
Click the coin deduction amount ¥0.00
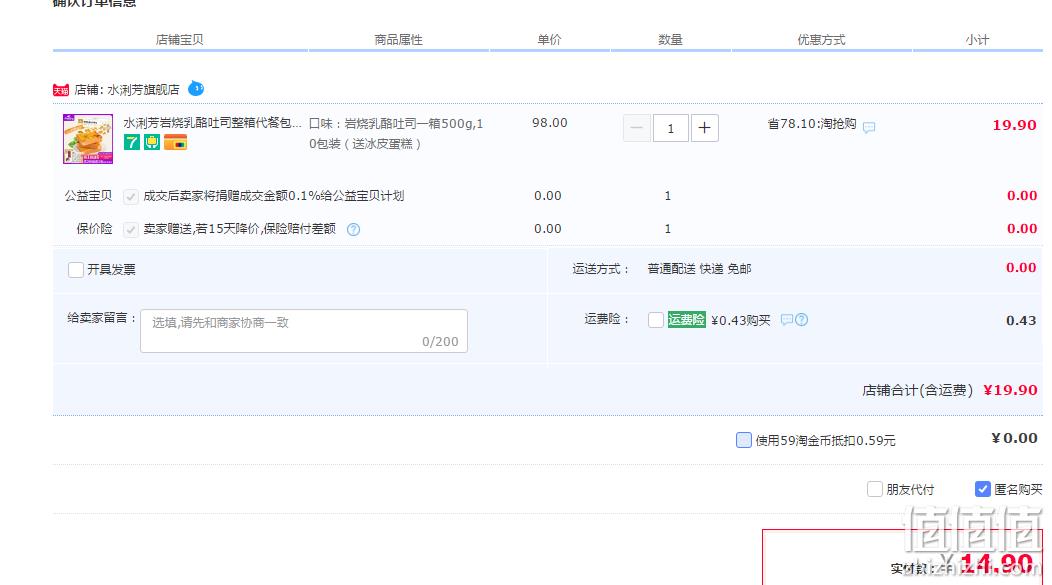click(x=1014, y=438)
